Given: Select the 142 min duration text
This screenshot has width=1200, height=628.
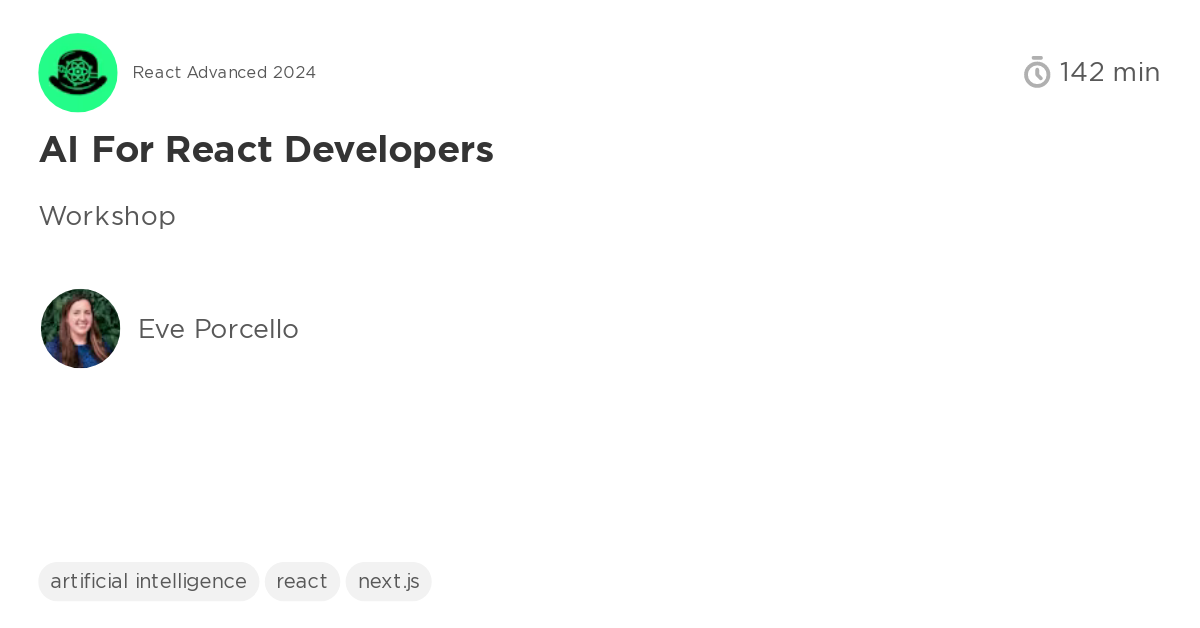Looking at the screenshot, I should click(x=1110, y=71).
